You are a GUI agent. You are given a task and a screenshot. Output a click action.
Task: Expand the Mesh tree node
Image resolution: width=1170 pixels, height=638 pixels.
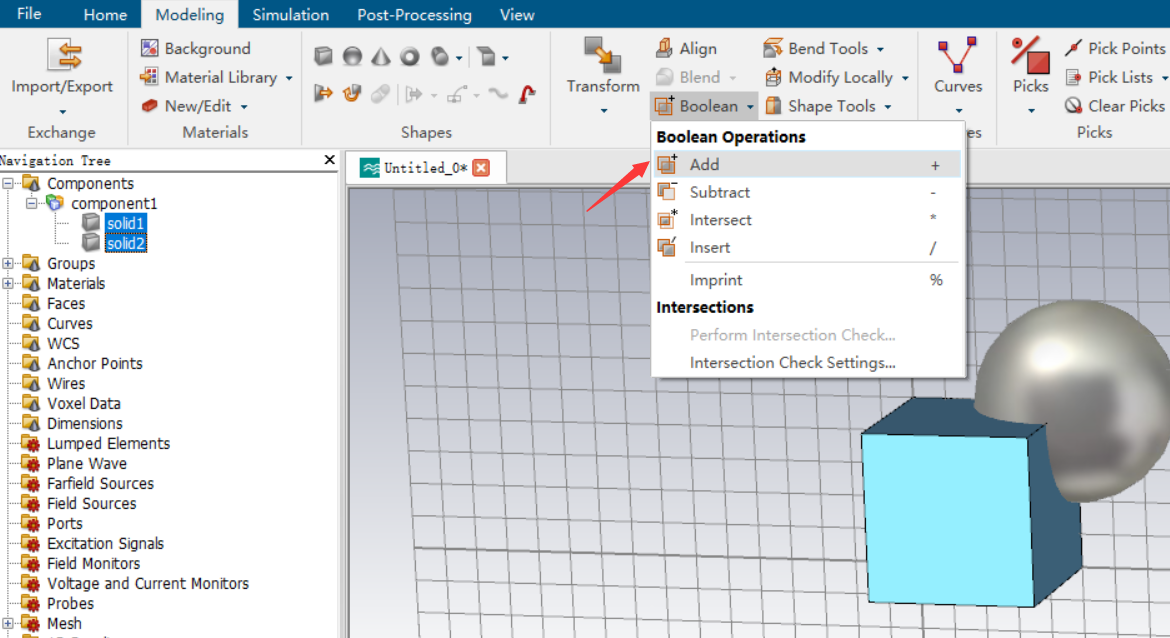7,623
